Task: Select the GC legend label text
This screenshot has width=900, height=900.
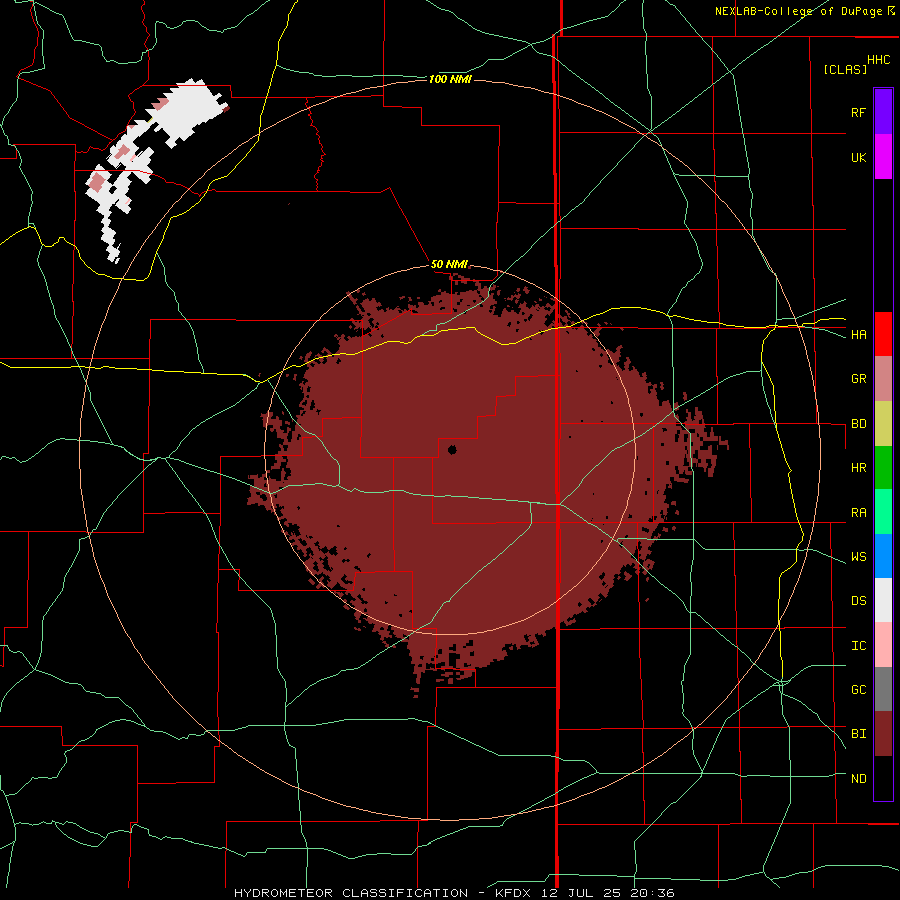Action: pyautogui.click(x=858, y=690)
